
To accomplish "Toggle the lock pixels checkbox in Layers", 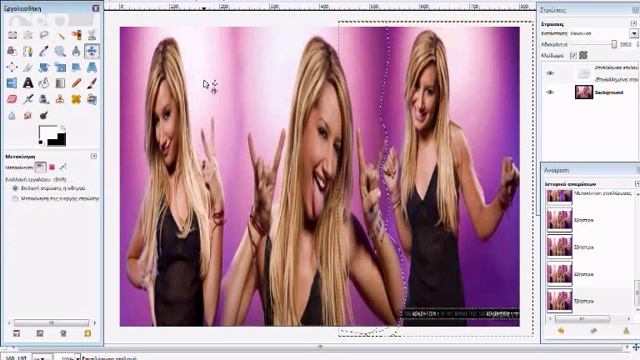I will (573, 55).
